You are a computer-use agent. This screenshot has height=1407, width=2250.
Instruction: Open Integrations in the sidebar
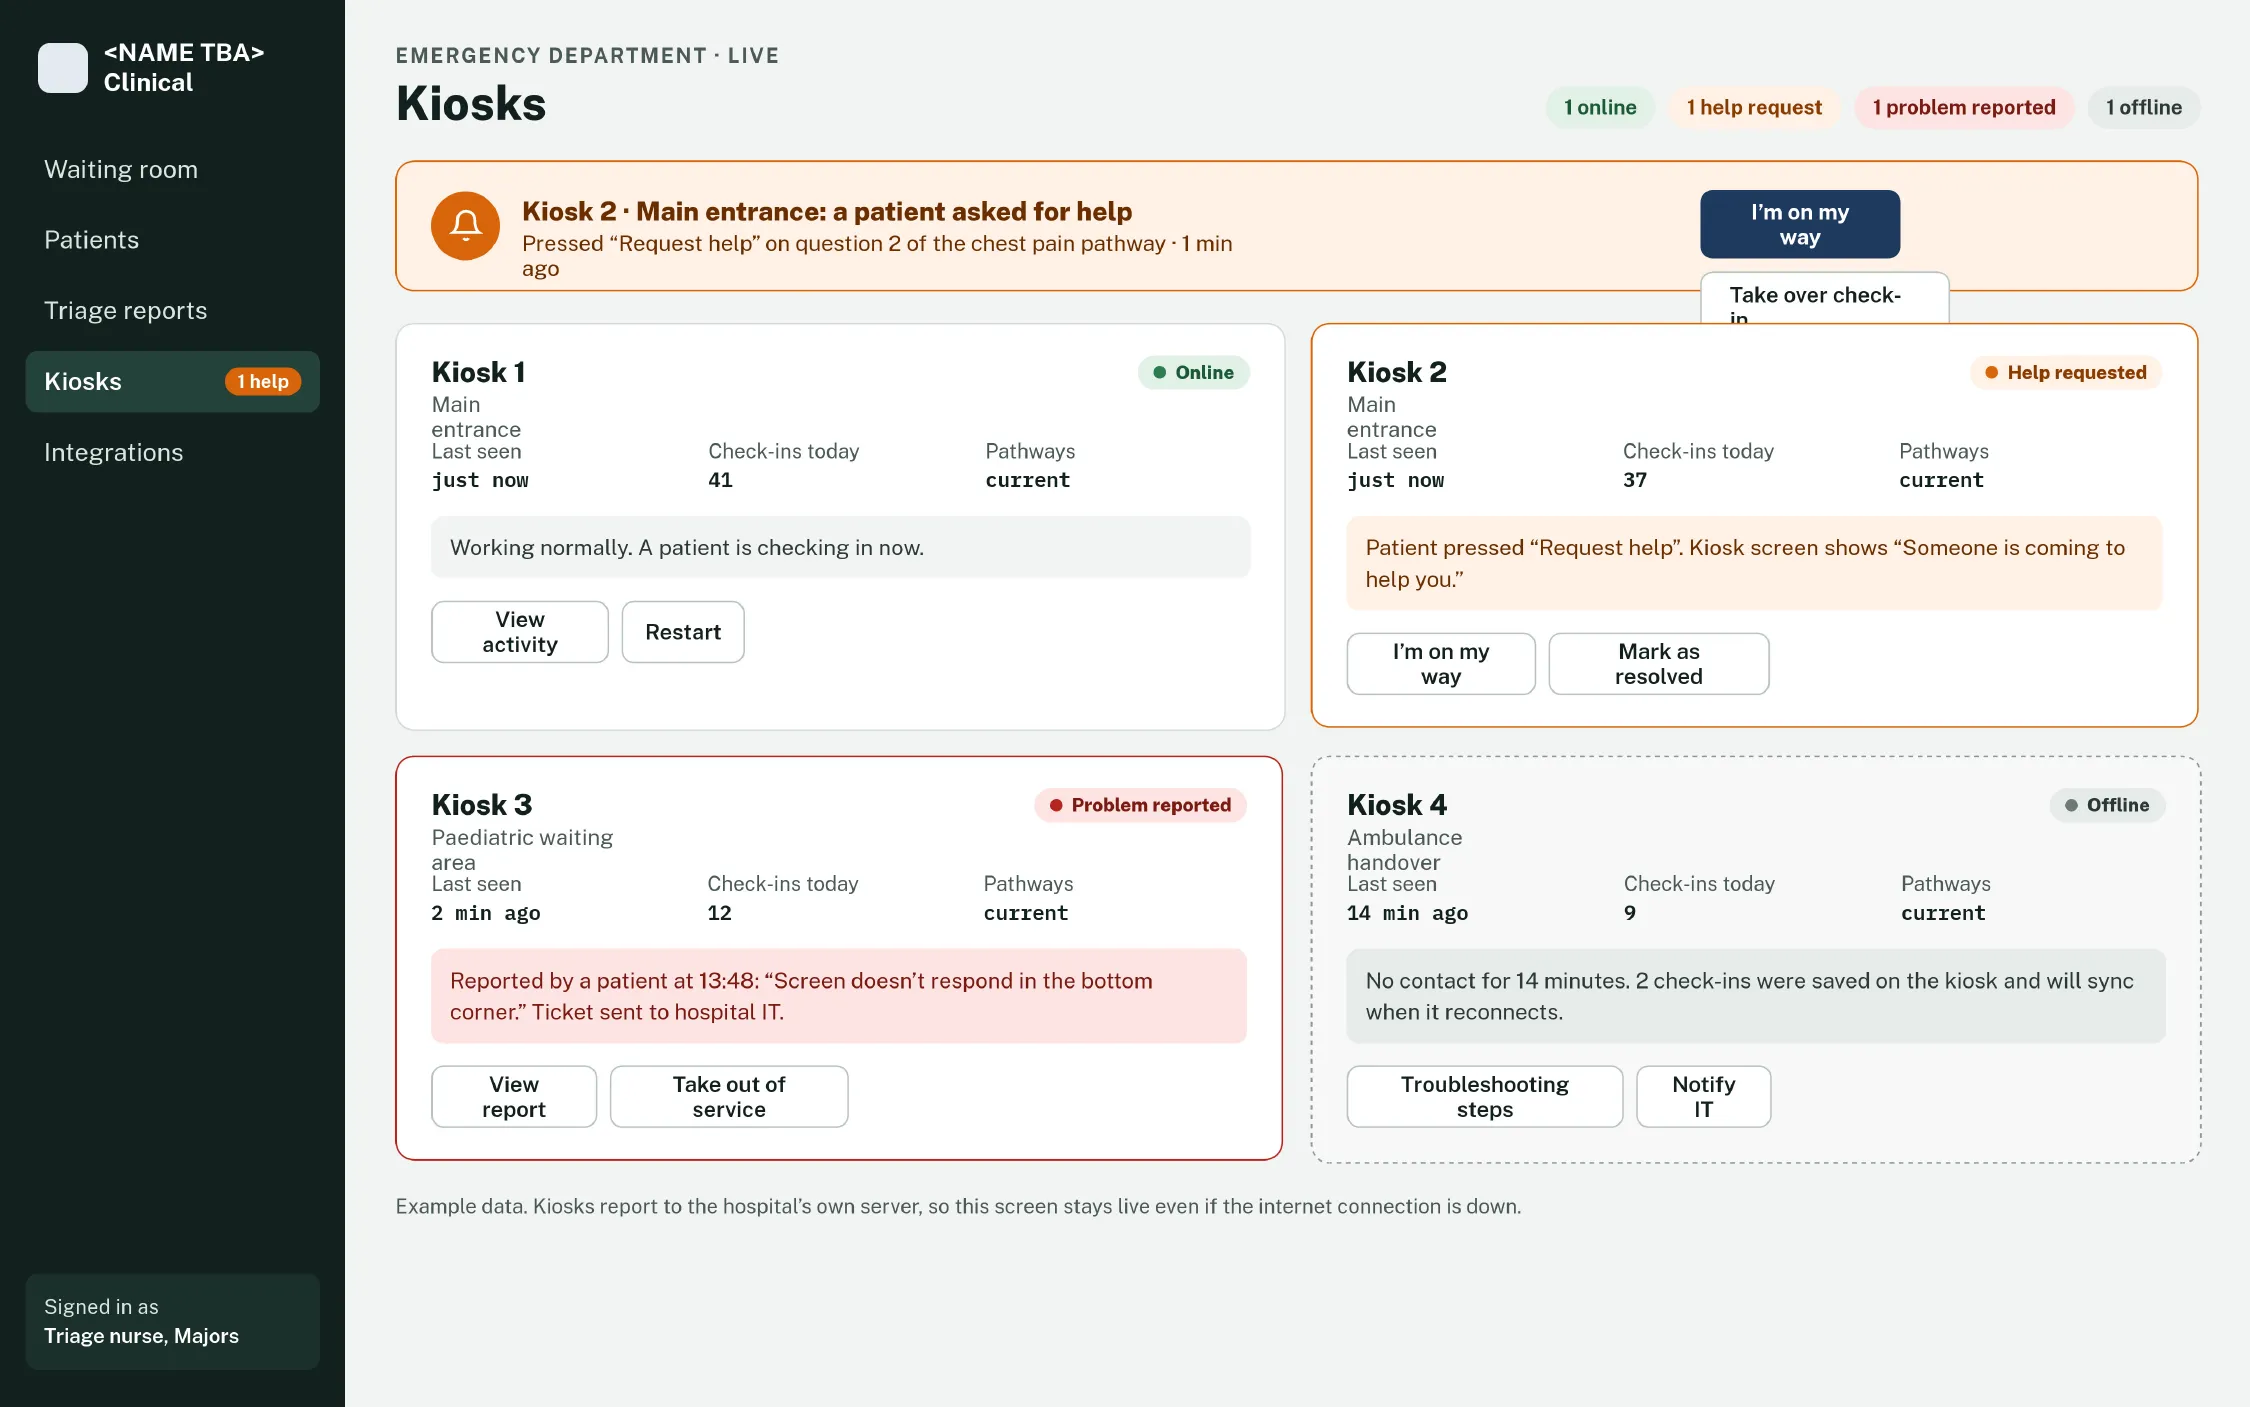click(x=172, y=452)
